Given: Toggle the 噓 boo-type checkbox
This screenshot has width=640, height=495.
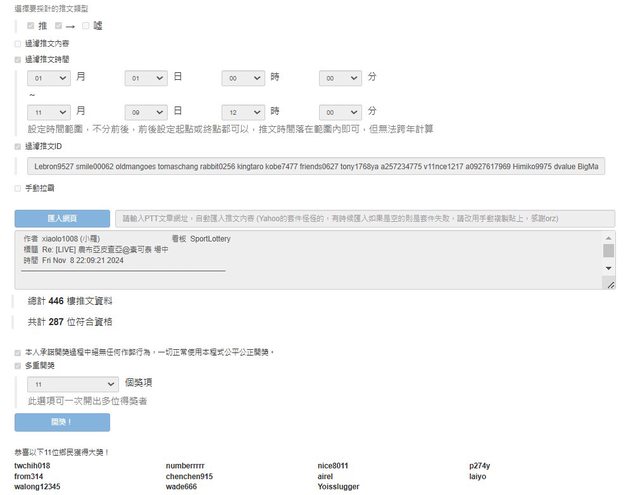Looking at the screenshot, I should pyautogui.click(x=86, y=25).
